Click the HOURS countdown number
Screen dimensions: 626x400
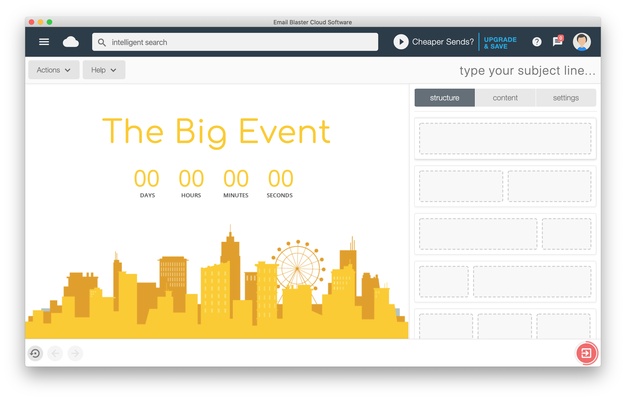point(191,178)
